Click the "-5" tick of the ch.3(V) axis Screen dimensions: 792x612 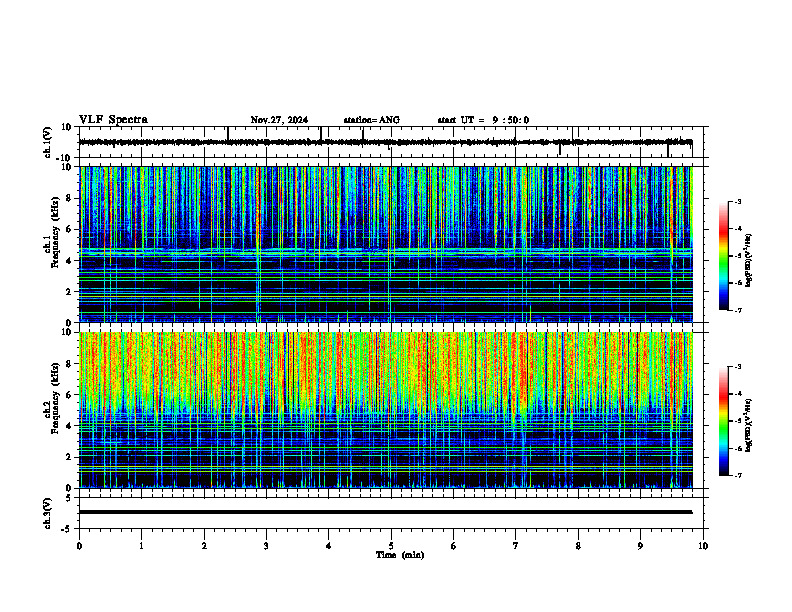[67, 529]
